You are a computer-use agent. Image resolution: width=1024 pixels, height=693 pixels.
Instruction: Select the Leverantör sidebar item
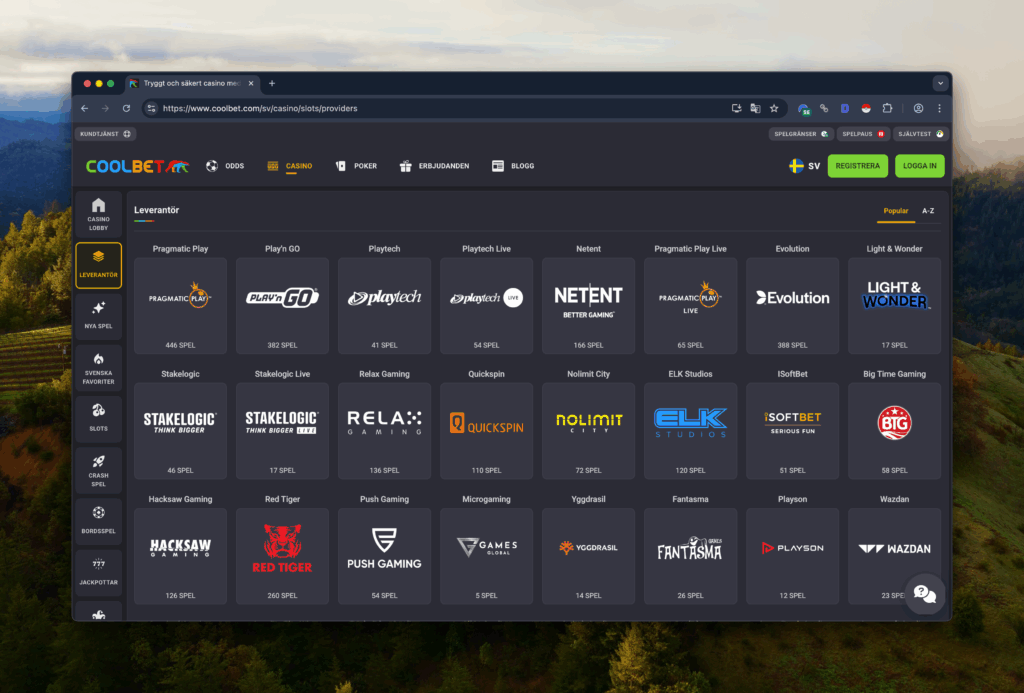99,265
